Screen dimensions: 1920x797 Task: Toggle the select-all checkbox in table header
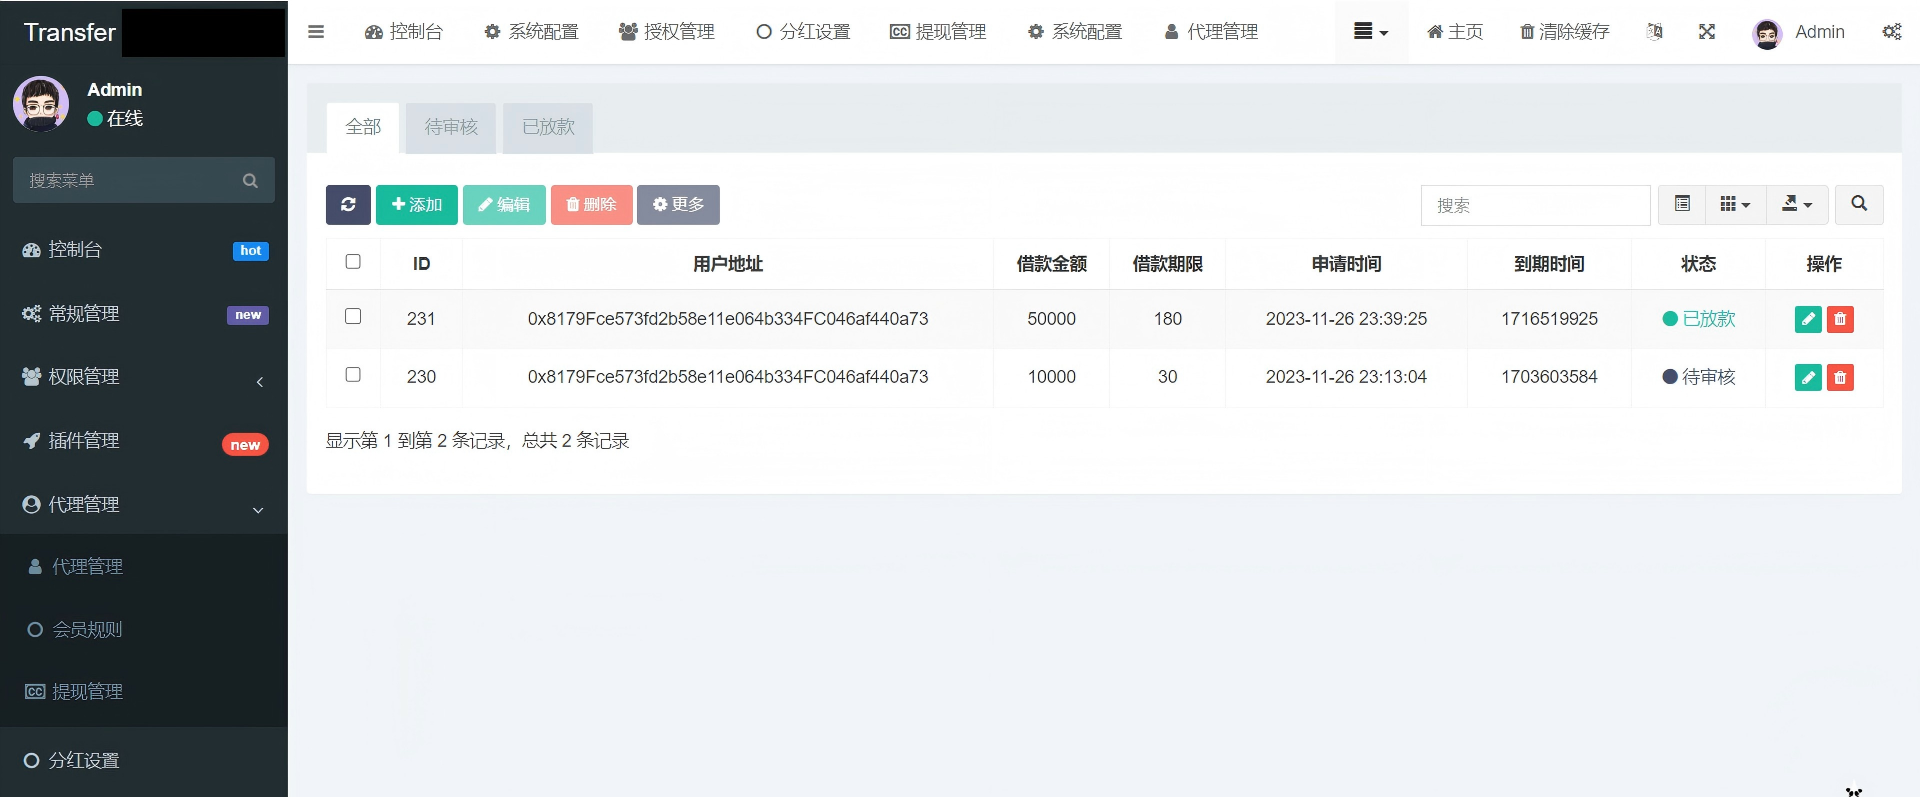pyautogui.click(x=353, y=261)
